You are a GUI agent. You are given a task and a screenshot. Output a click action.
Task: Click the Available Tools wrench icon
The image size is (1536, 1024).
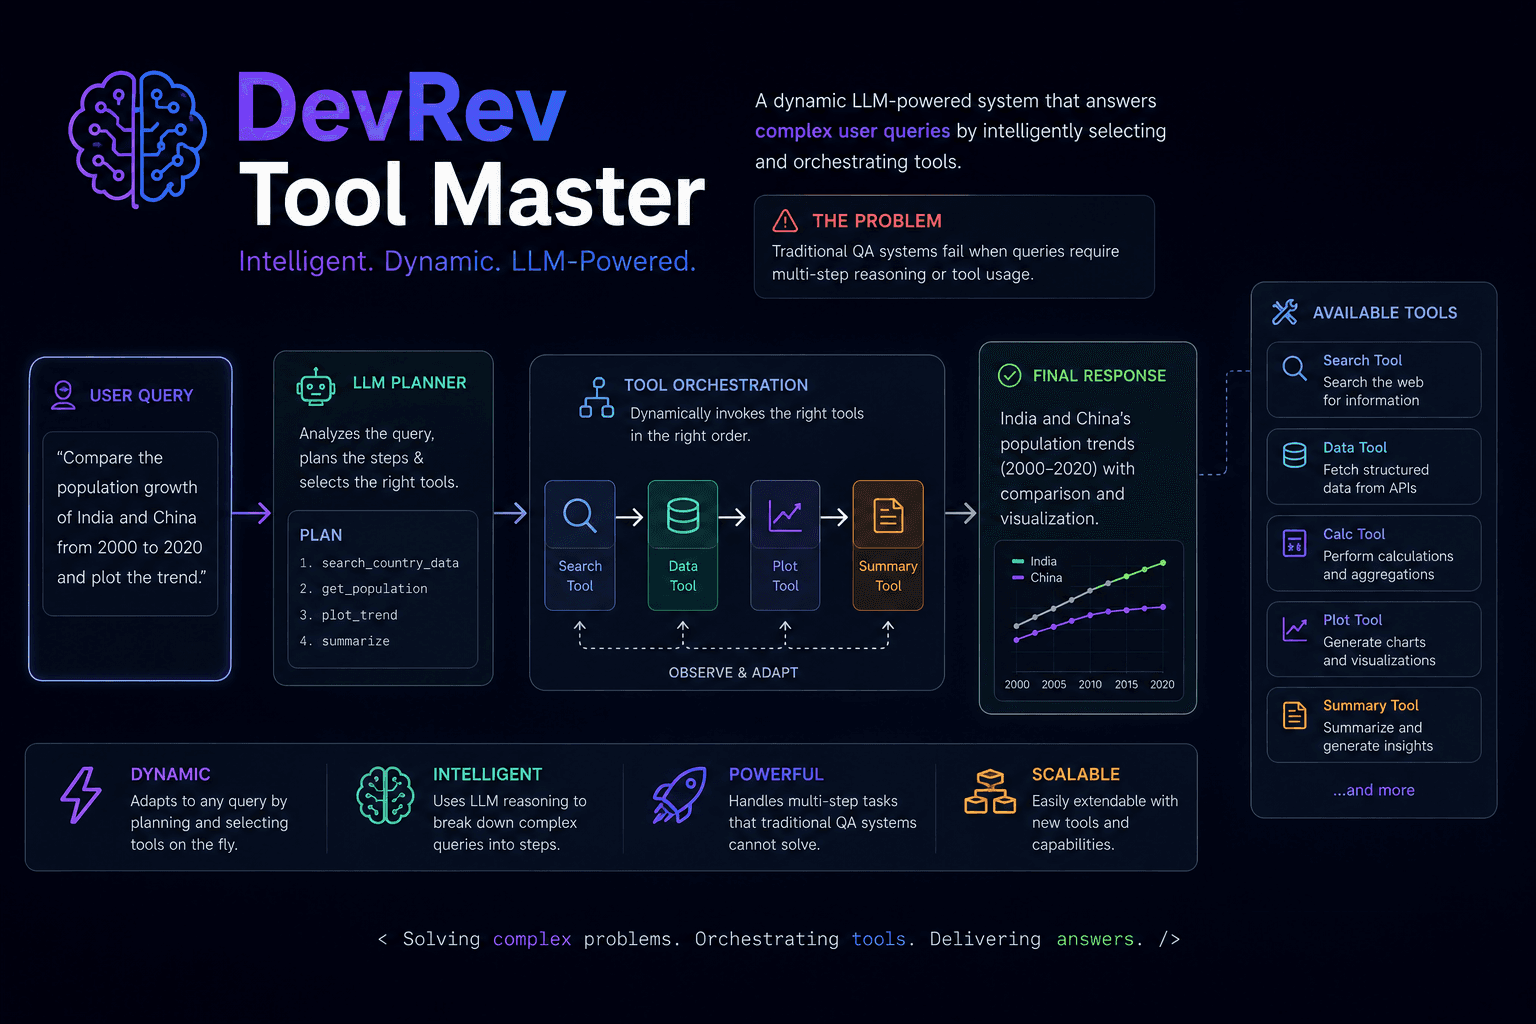pos(1284,312)
